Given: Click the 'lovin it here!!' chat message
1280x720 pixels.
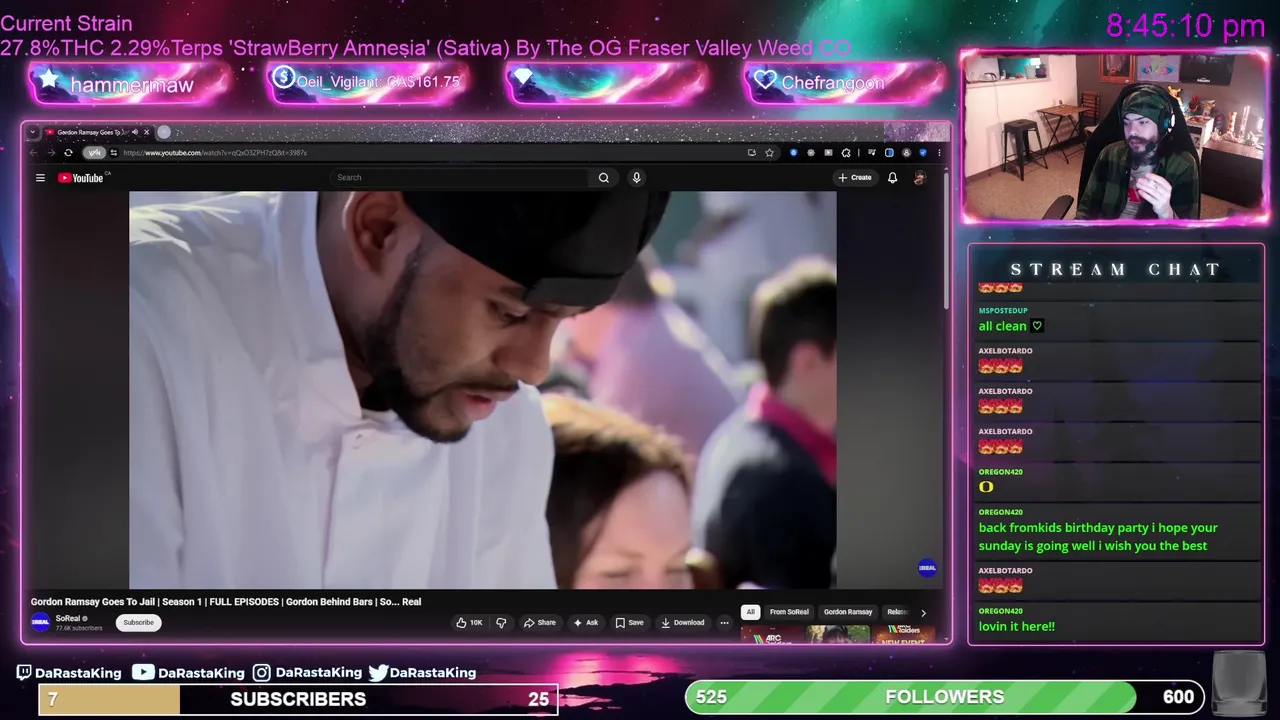Looking at the screenshot, I should tap(1016, 627).
